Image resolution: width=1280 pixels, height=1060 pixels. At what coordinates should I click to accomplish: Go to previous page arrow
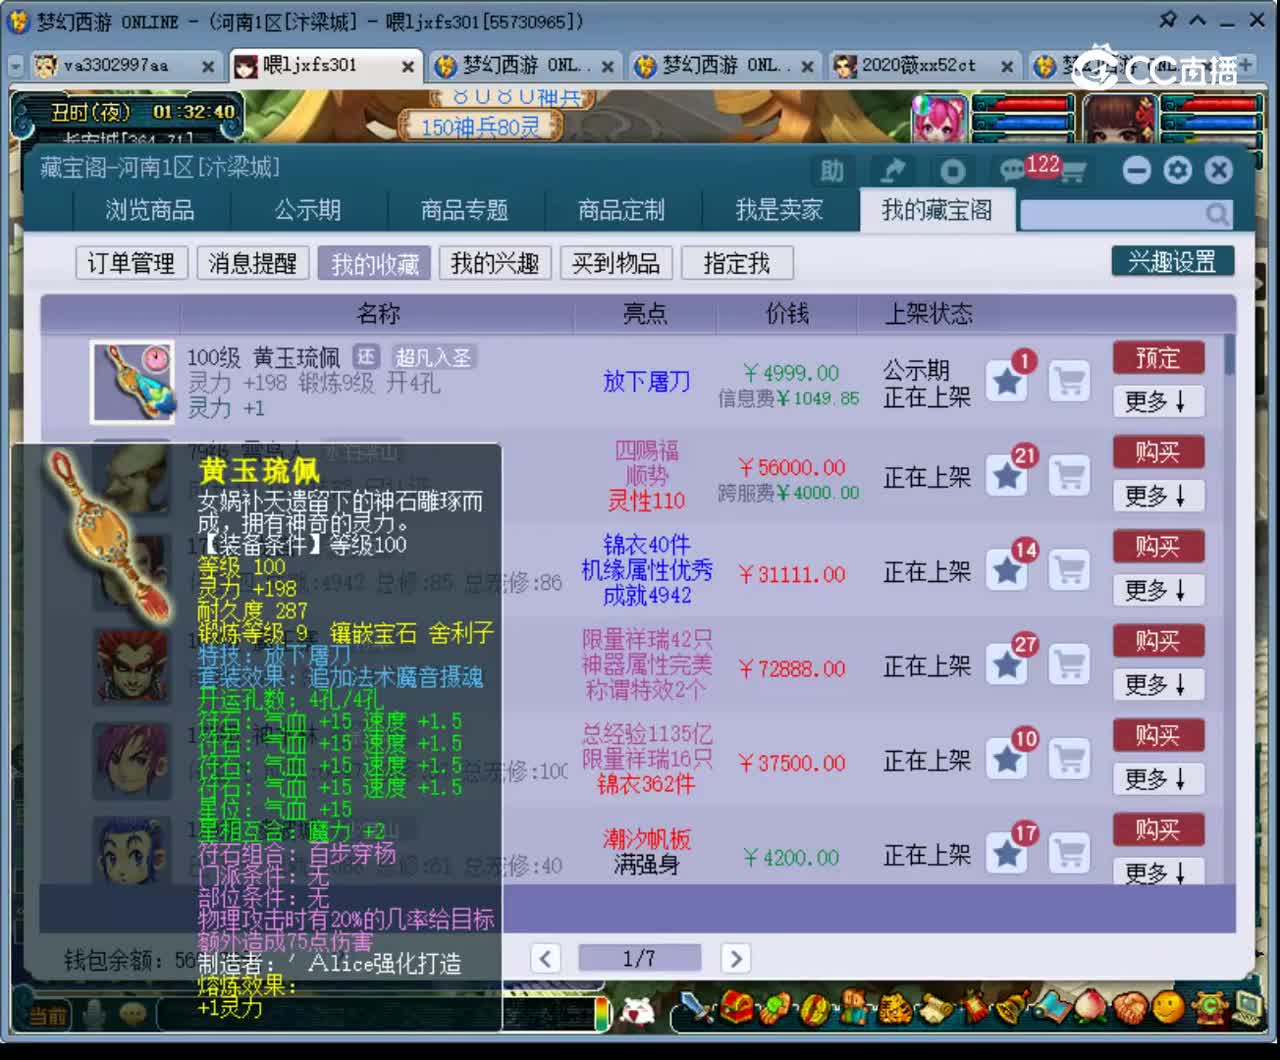point(545,959)
